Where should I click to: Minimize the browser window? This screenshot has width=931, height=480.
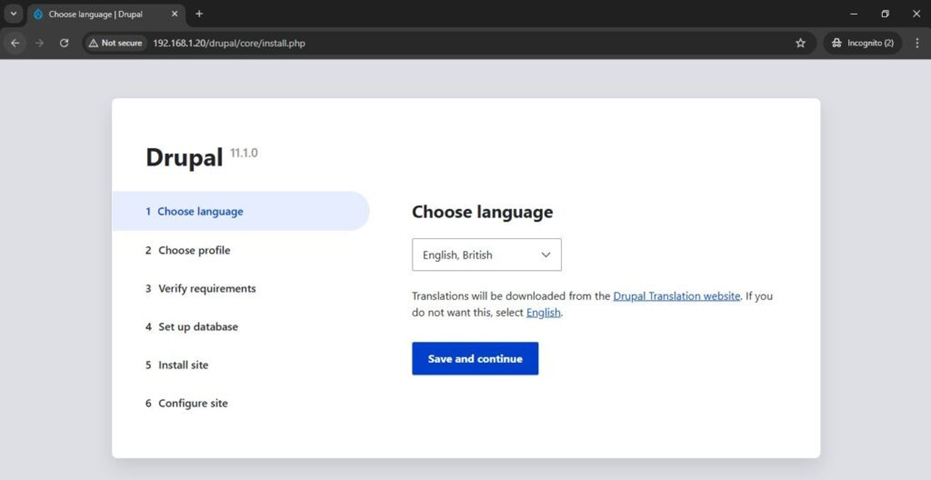[x=854, y=14]
